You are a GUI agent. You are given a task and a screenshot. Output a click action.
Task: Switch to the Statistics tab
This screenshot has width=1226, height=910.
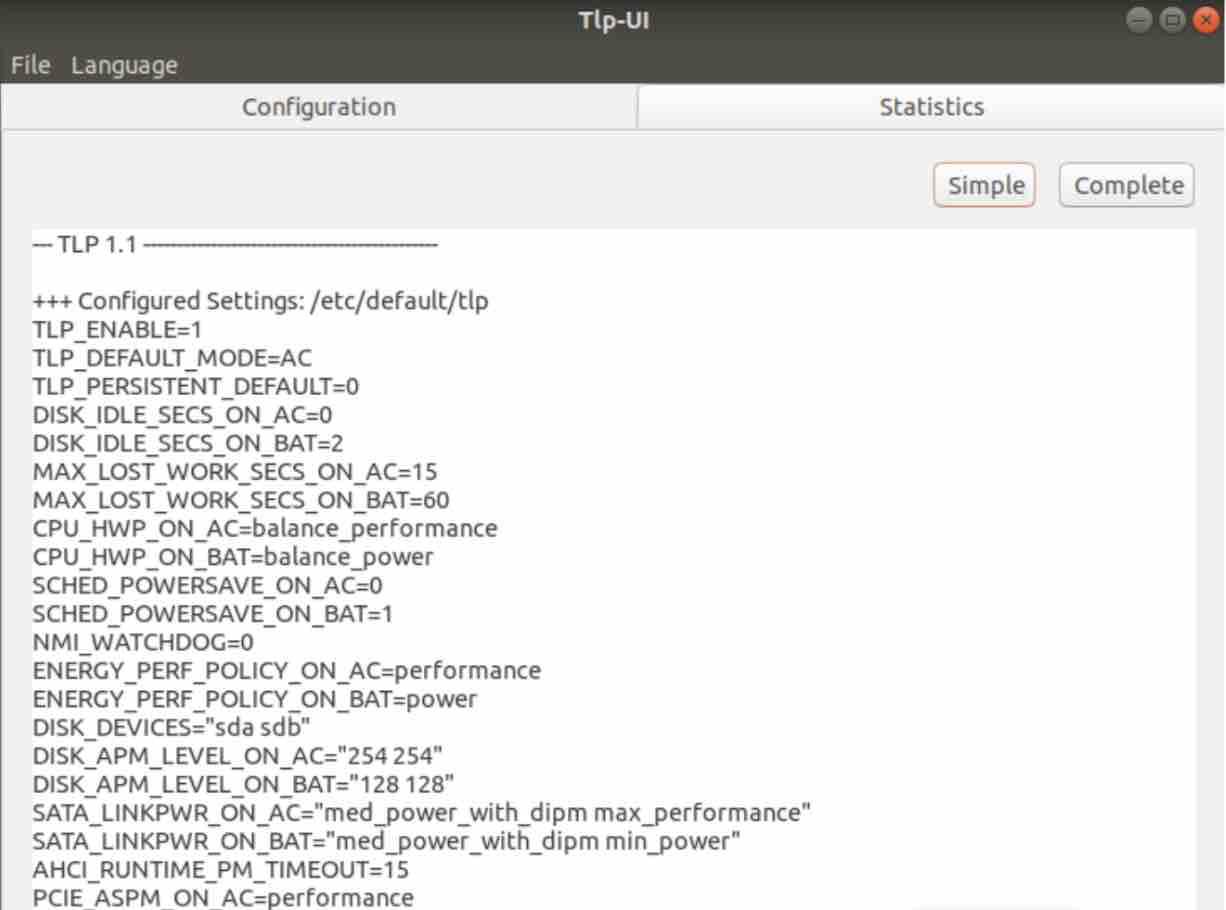[931, 107]
